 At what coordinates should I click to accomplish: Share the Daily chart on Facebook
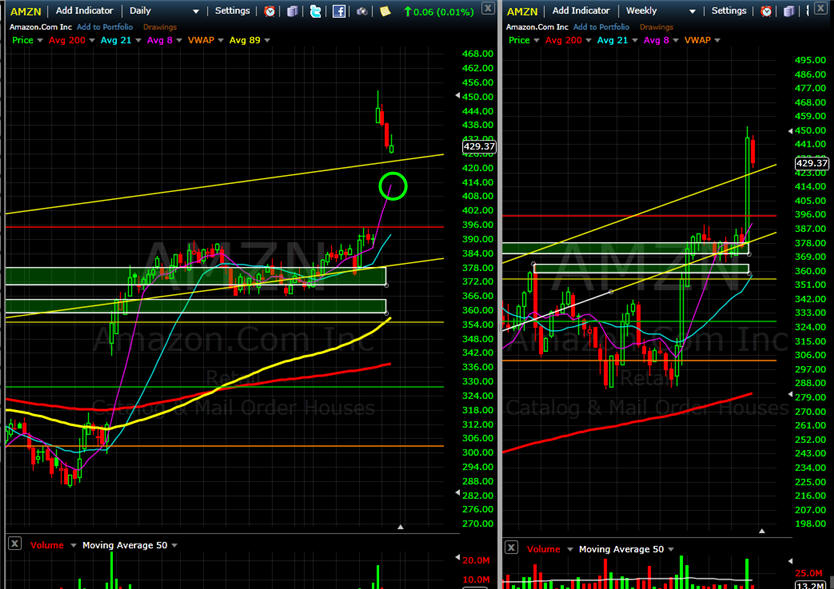tap(339, 11)
